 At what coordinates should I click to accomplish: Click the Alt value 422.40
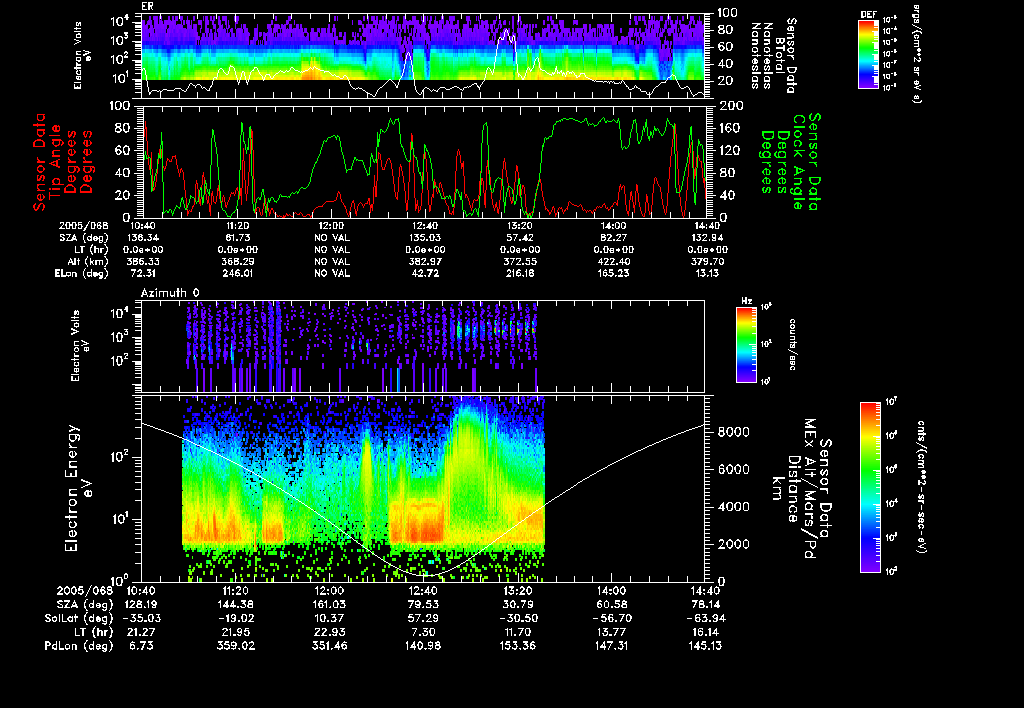613,261
